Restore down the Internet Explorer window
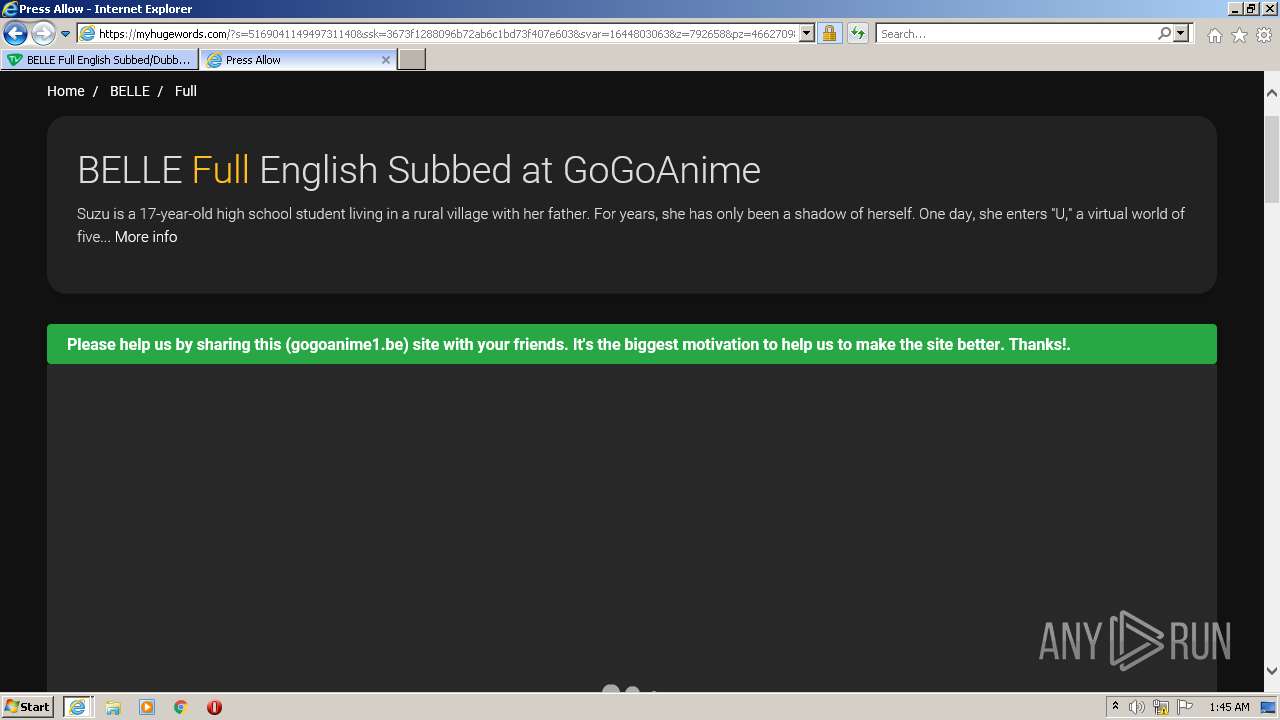Screen dimensions: 1280x720 click(x=1252, y=8)
